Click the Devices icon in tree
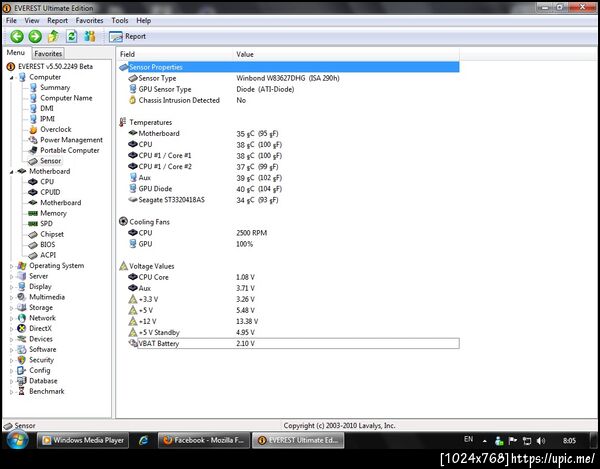Viewport: 600px width, 469px height. point(22,339)
